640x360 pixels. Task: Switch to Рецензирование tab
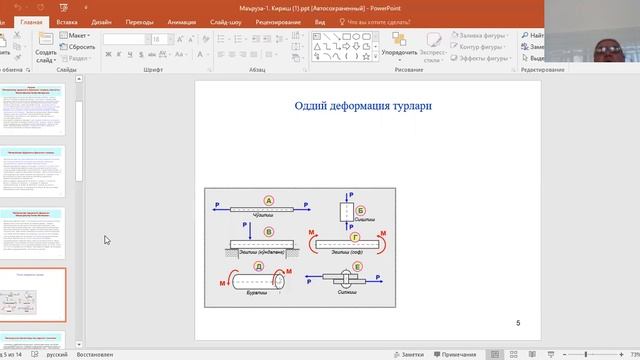pos(278,22)
